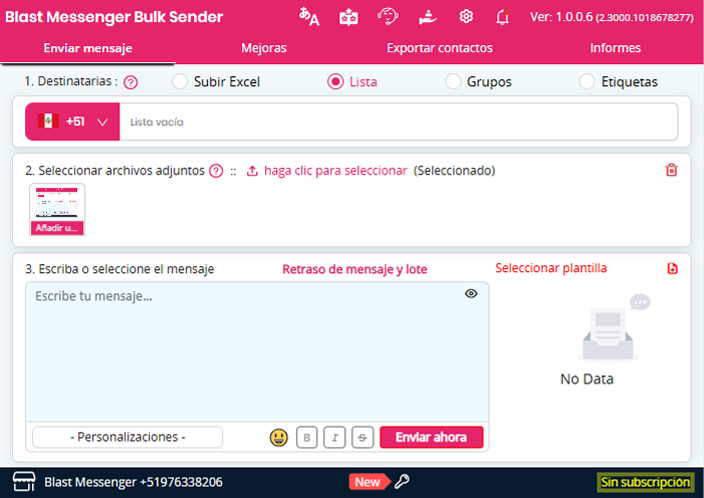
Task: Click the hand service icon in header
Action: pyautogui.click(x=427, y=18)
